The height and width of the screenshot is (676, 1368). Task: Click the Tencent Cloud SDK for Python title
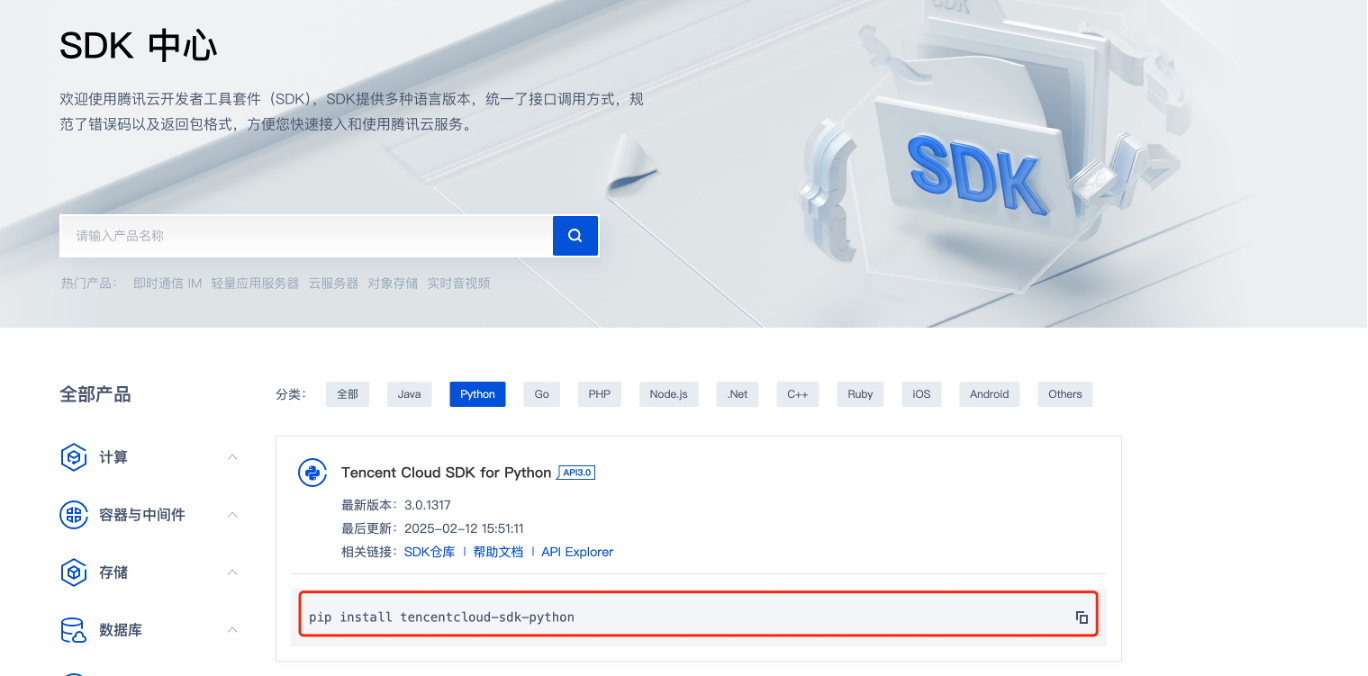pyautogui.click(x=446, y=473)
